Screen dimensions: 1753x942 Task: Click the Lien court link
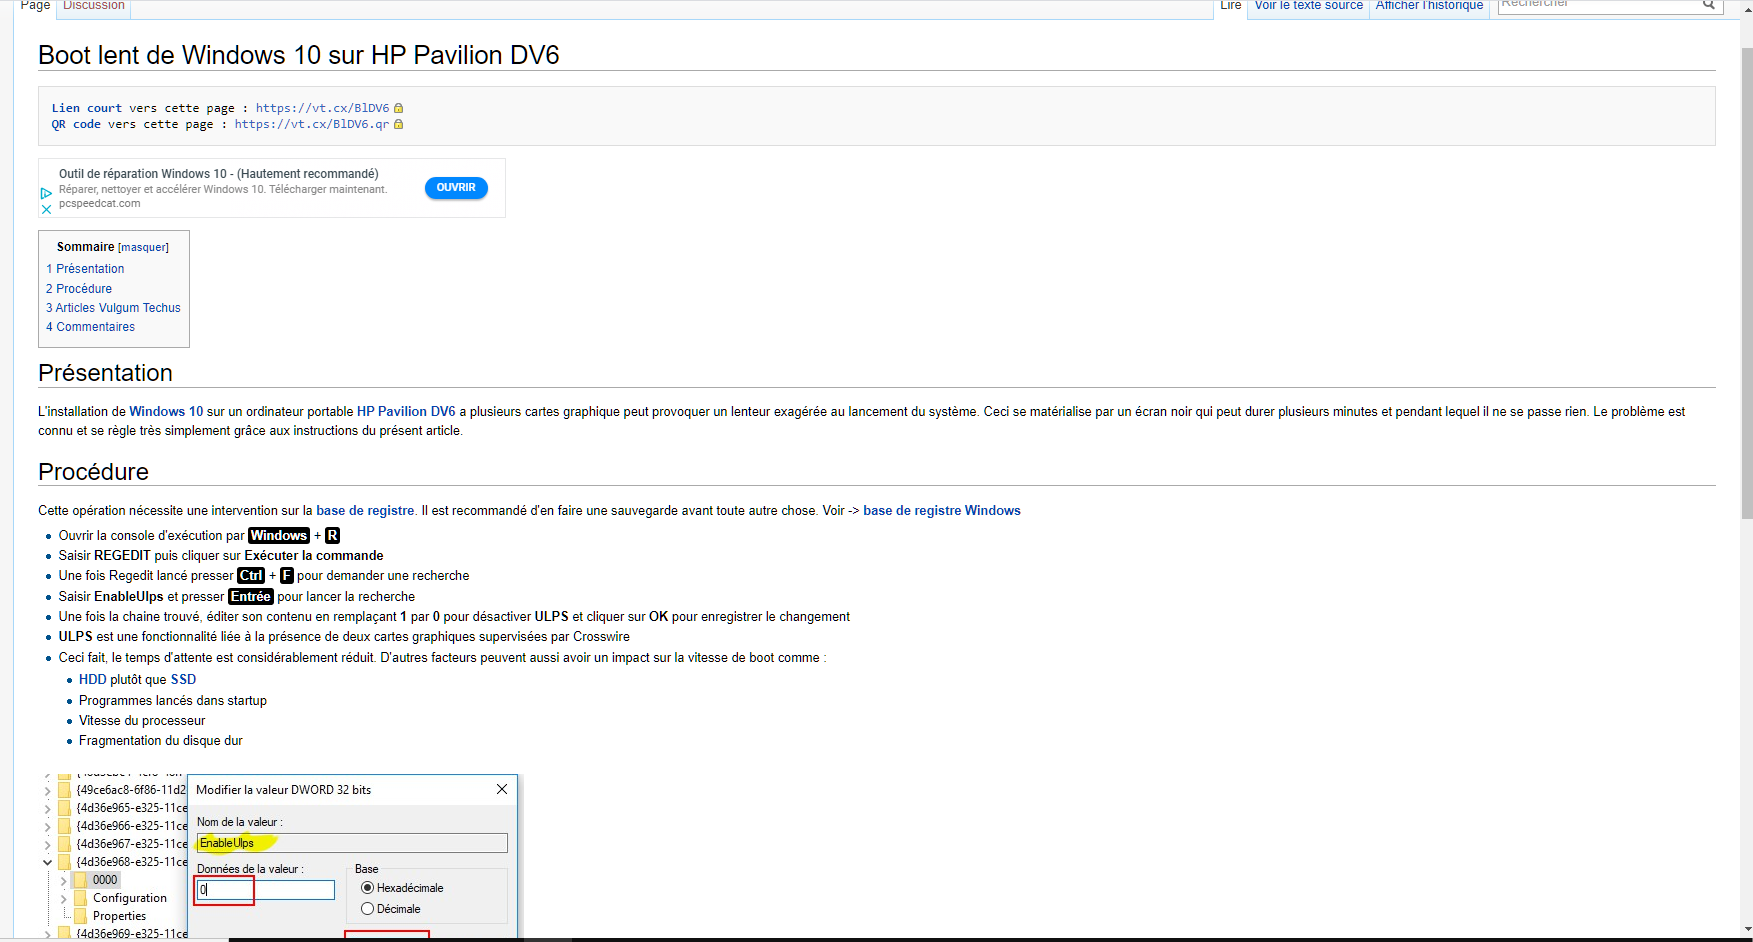(x=87, y=108)
